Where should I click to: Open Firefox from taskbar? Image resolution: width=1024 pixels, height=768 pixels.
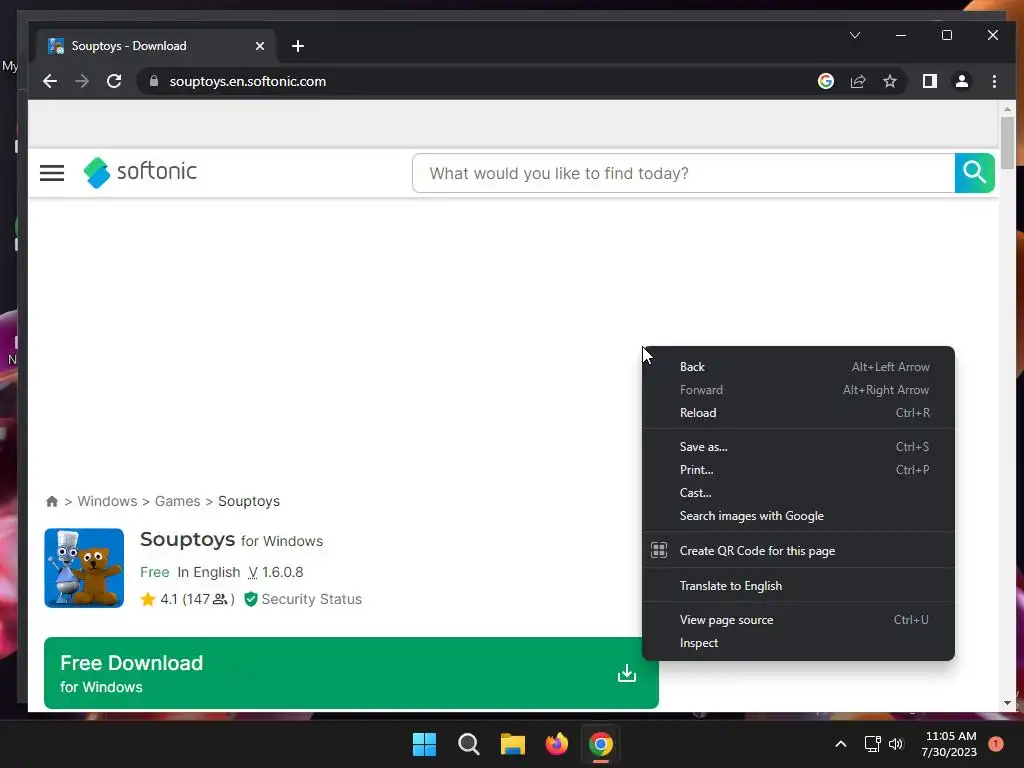(556, 744)
